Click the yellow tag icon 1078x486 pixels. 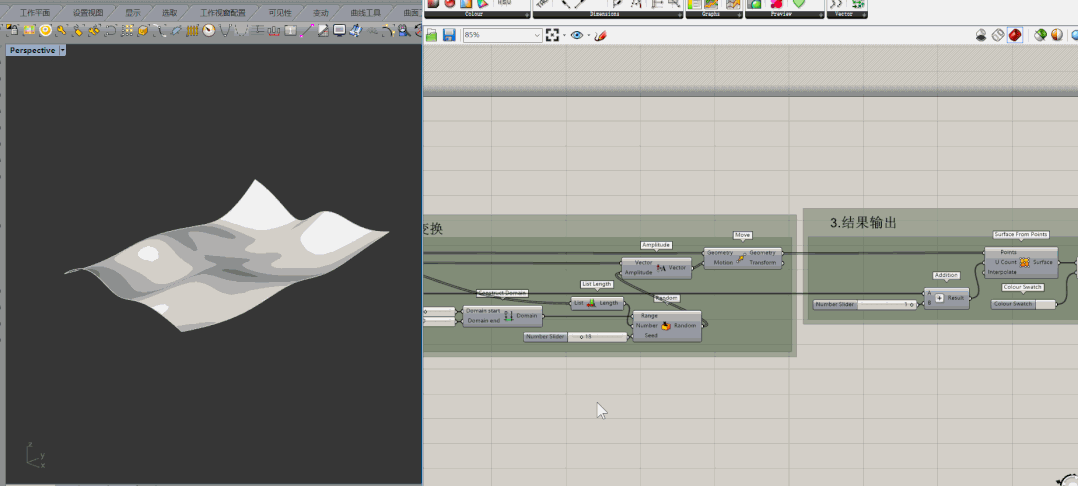(x=78, y=30)
